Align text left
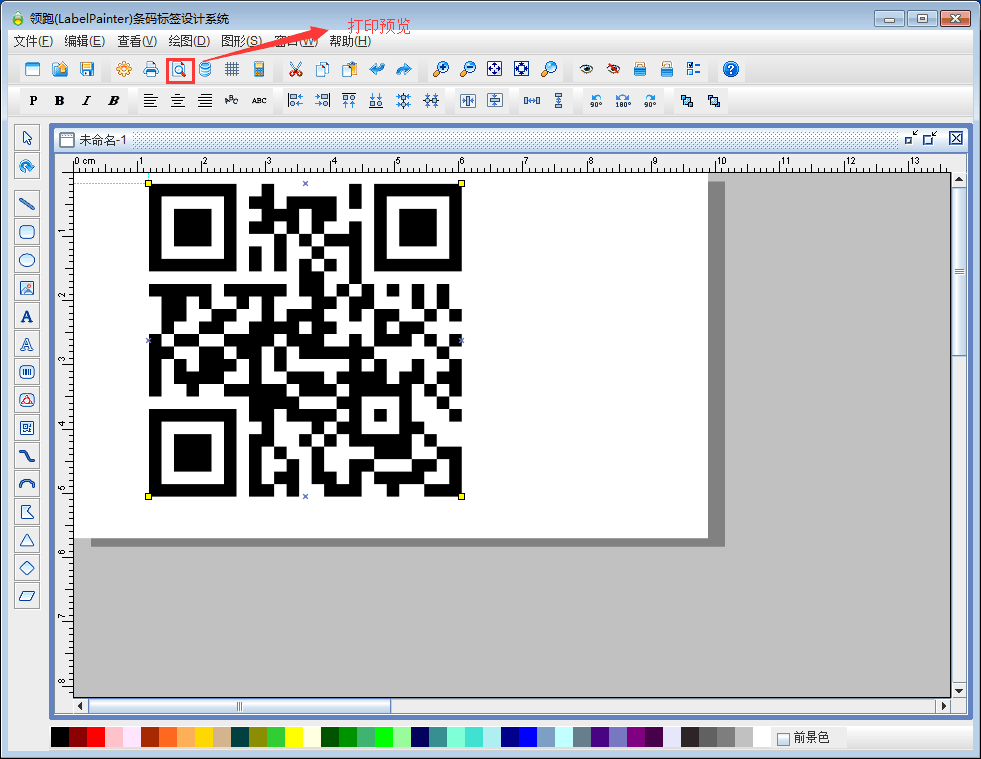Viewport: 981px width, 759px height. click(x=150, y=101)
